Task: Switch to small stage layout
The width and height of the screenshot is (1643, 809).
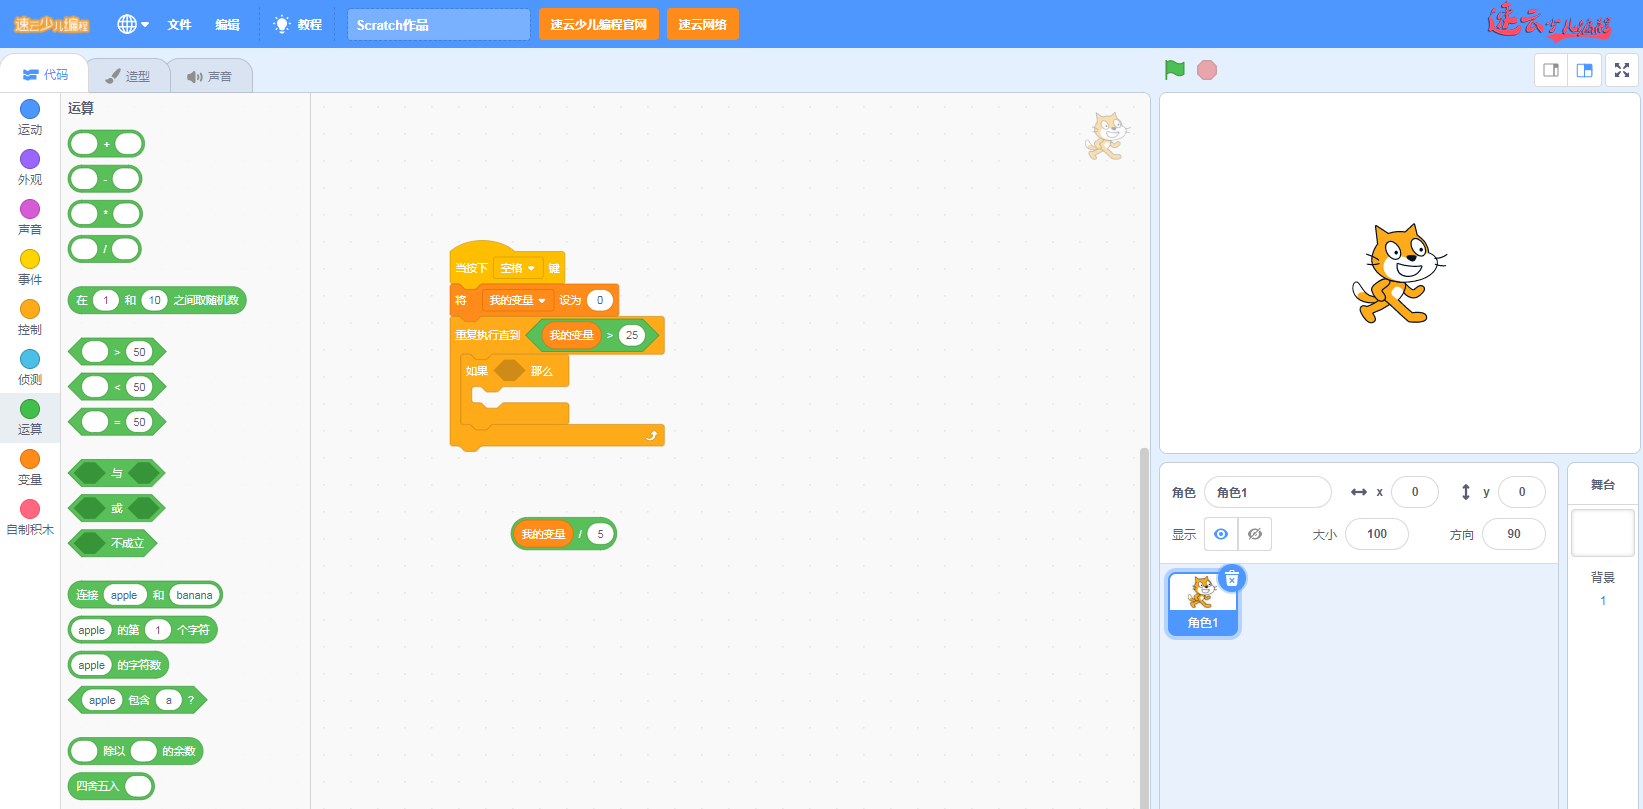Action: pyautogui.click(x=1551, y=70)
